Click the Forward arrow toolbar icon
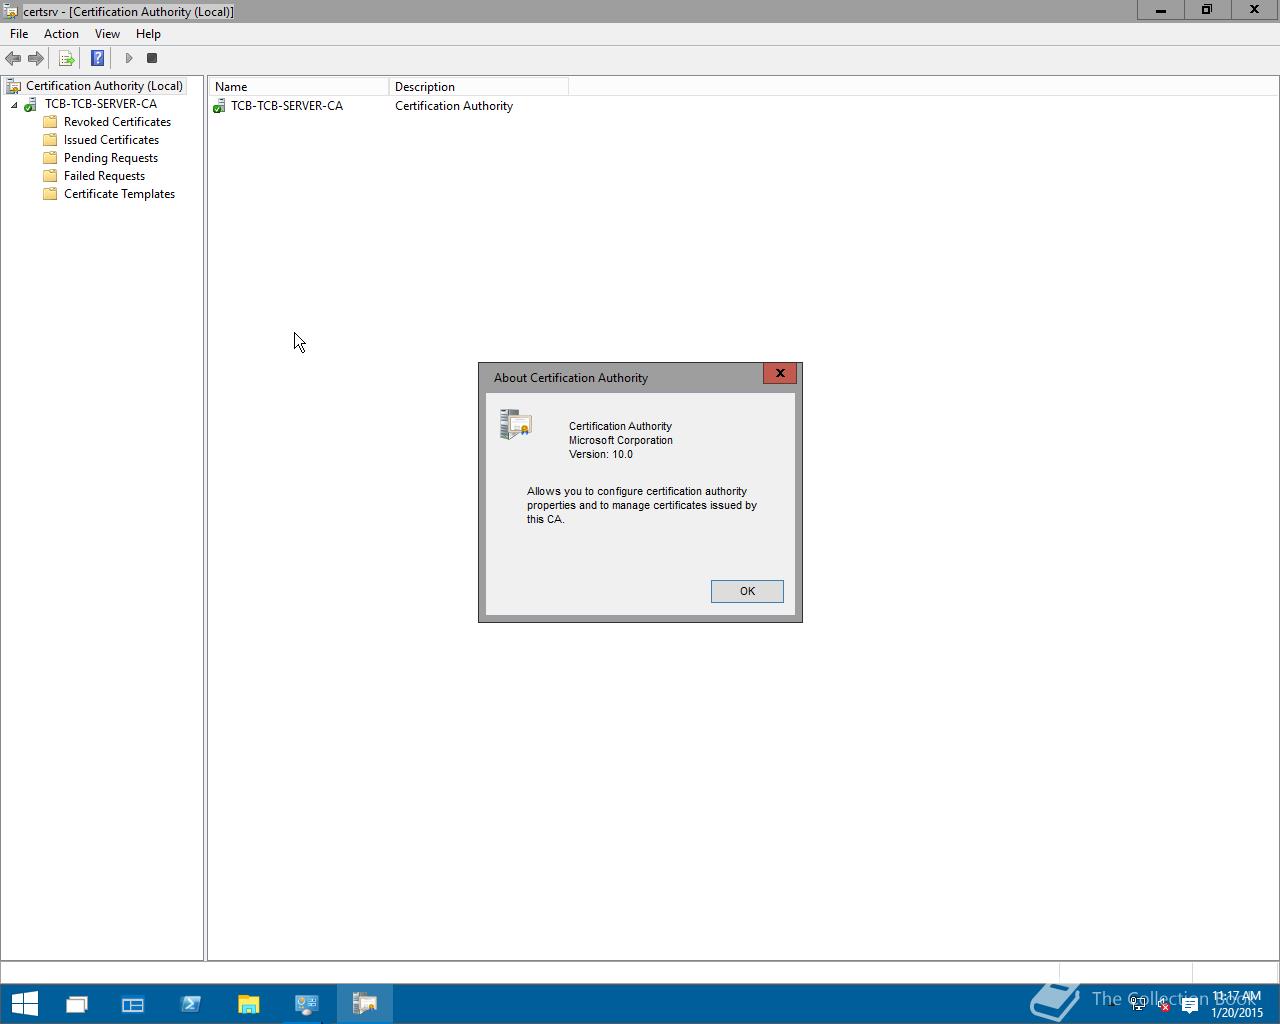This screenshot has width=1280, height=1024. coord(36,58)
